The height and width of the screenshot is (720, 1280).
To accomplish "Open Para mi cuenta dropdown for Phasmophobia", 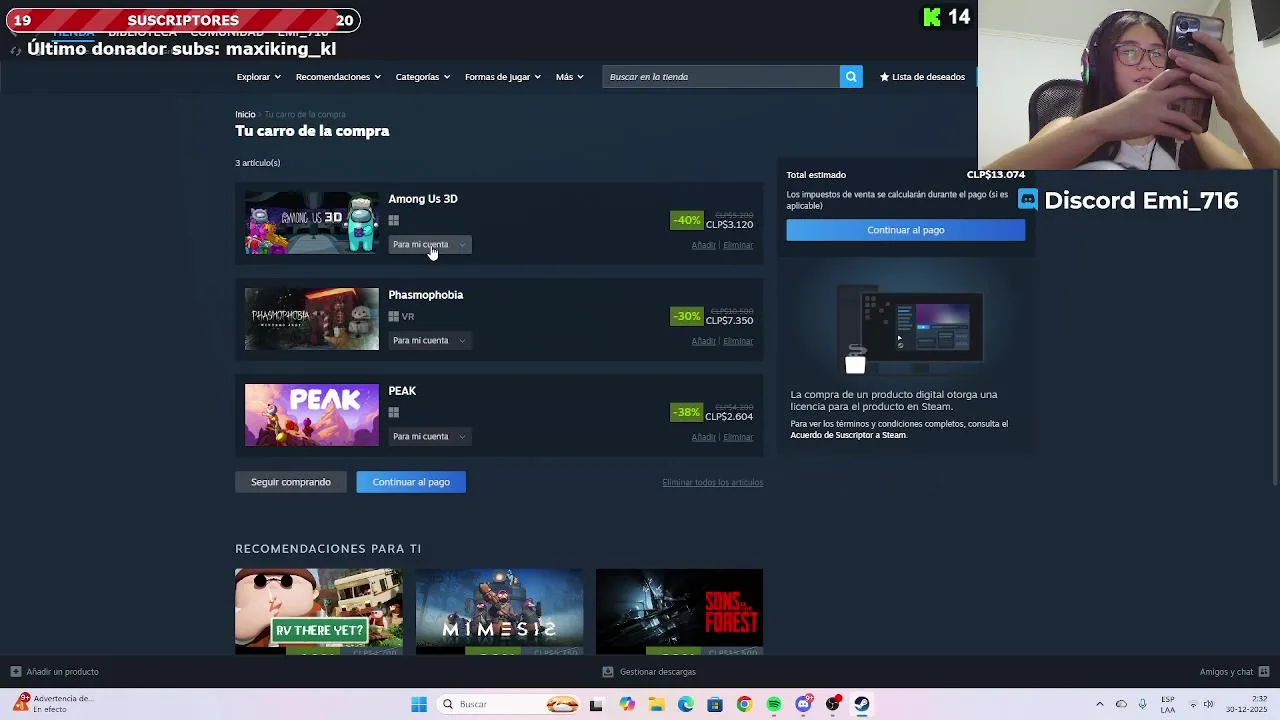I will coord(429,341).
